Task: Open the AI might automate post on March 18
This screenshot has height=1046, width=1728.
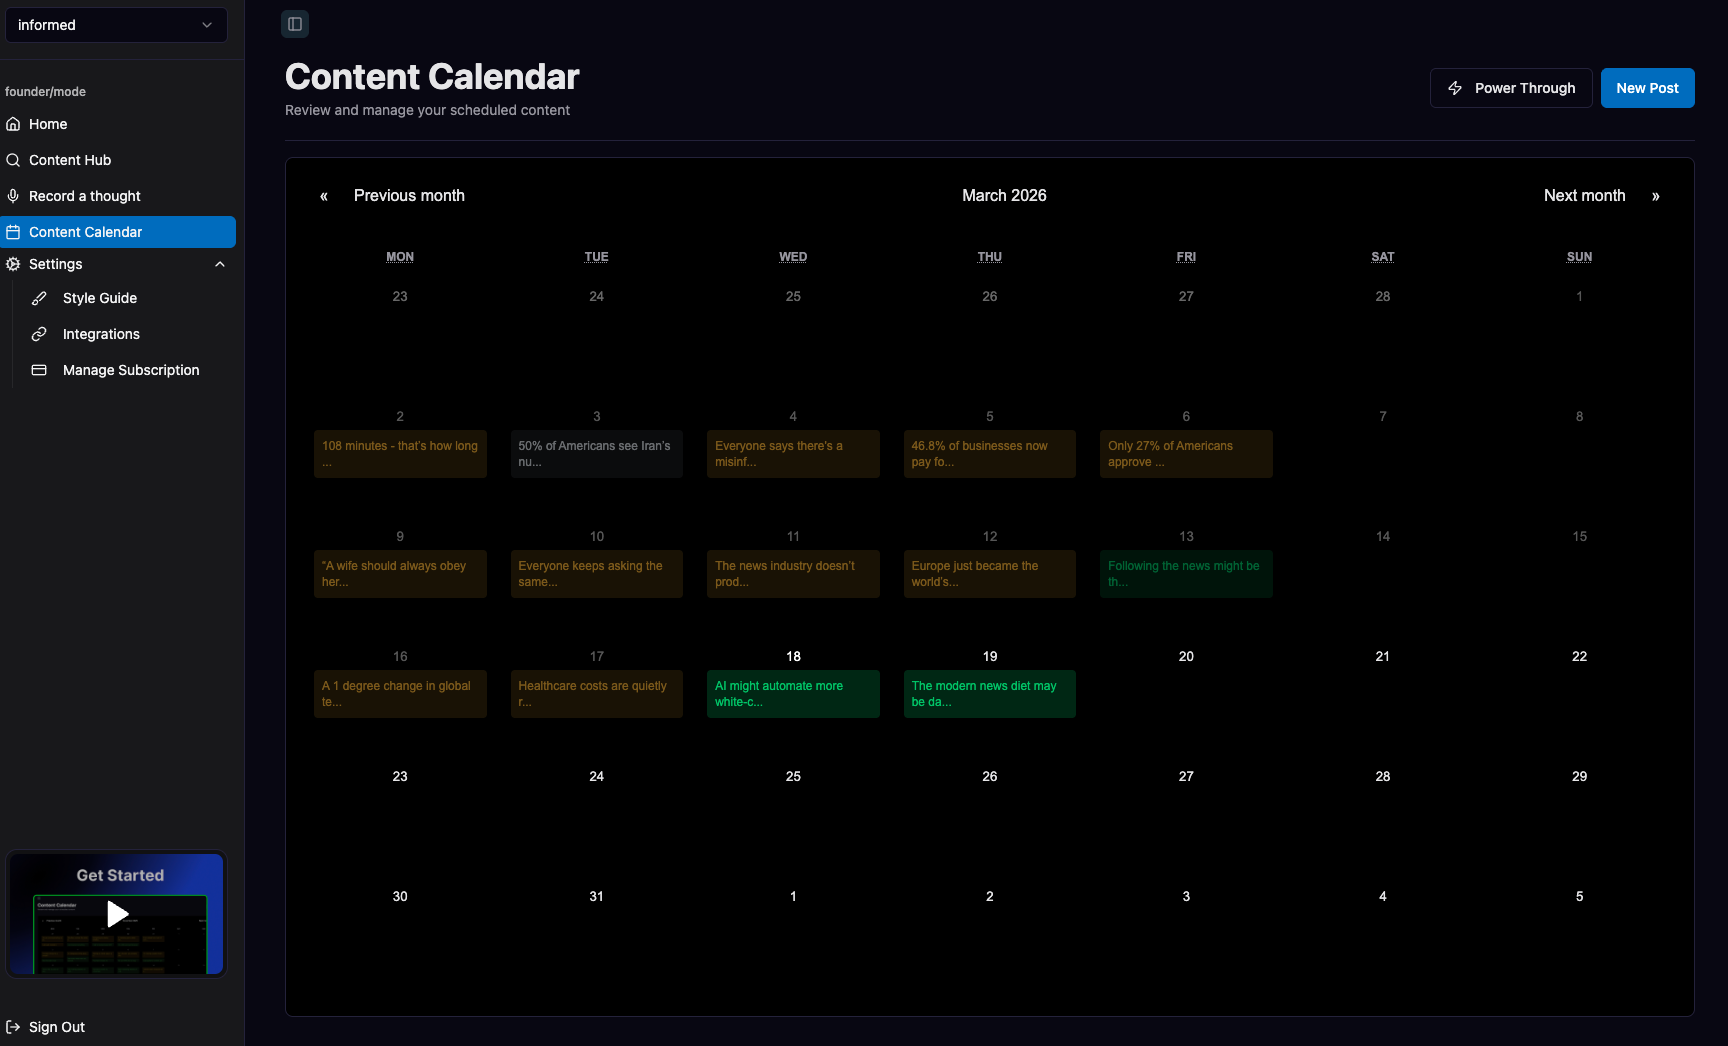Action: click(x=793, y=694)
